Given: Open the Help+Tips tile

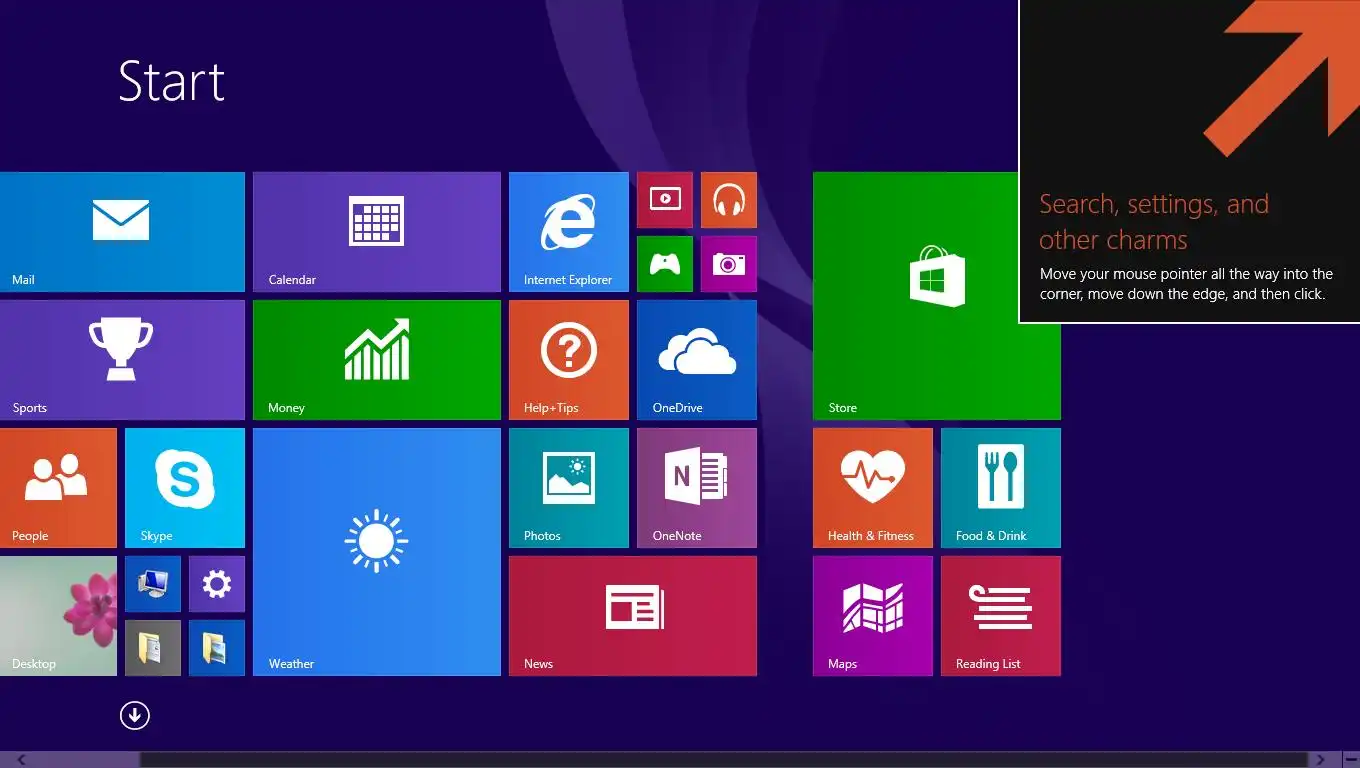Looking at the screenshot, I should click(569, 360).
